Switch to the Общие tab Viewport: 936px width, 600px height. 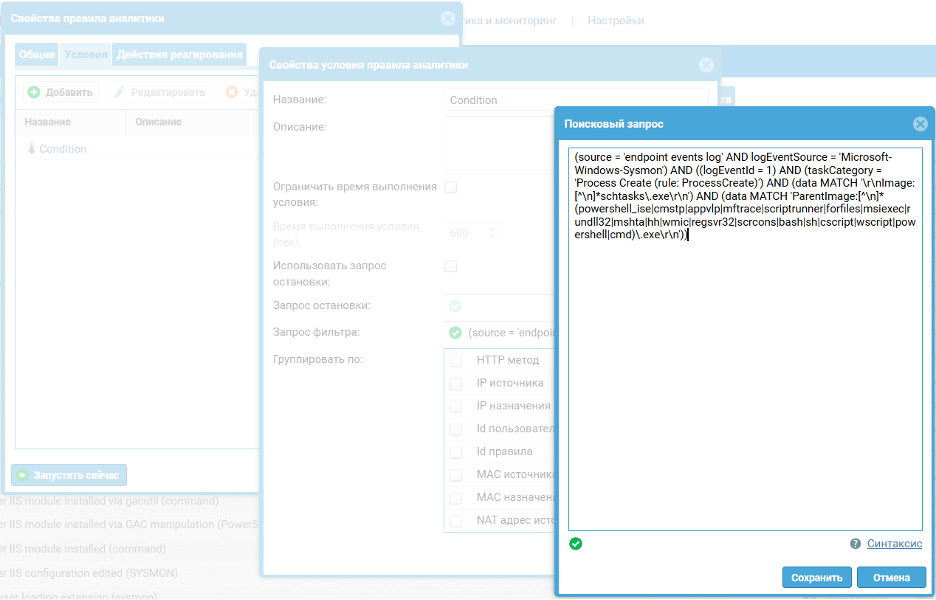point(37,55)
